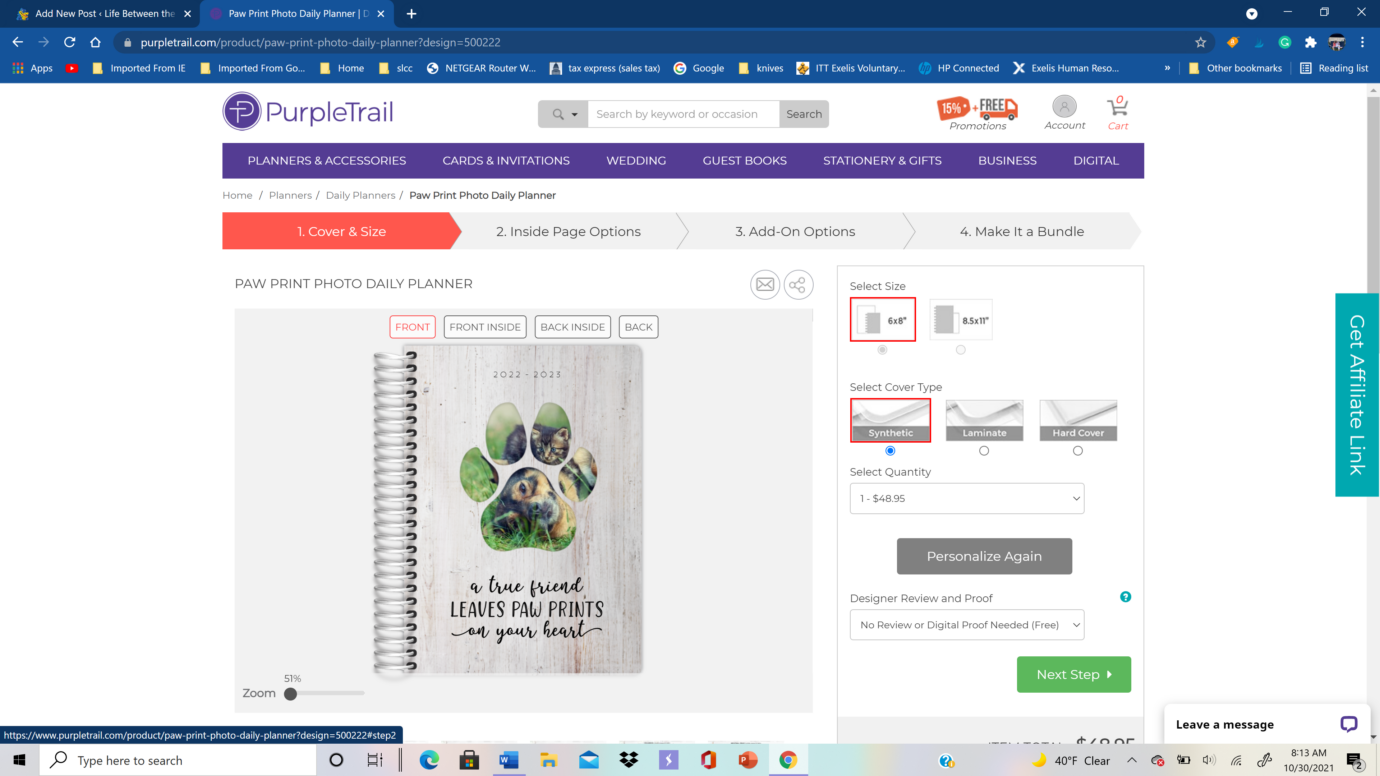
Task: Open PowerPoint from the taskbar
Action: coord(748,760)
